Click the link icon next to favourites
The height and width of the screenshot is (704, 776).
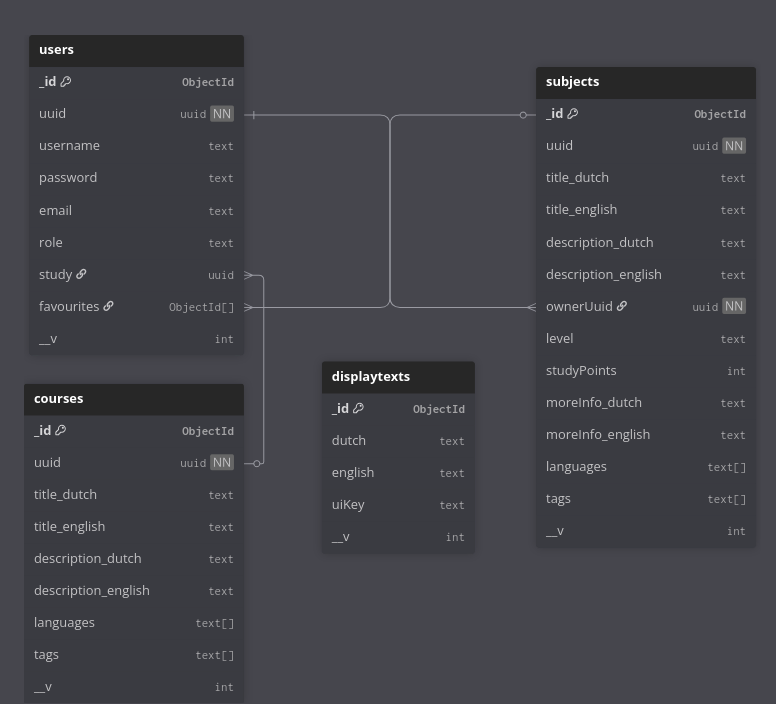[x=108, y=307]
